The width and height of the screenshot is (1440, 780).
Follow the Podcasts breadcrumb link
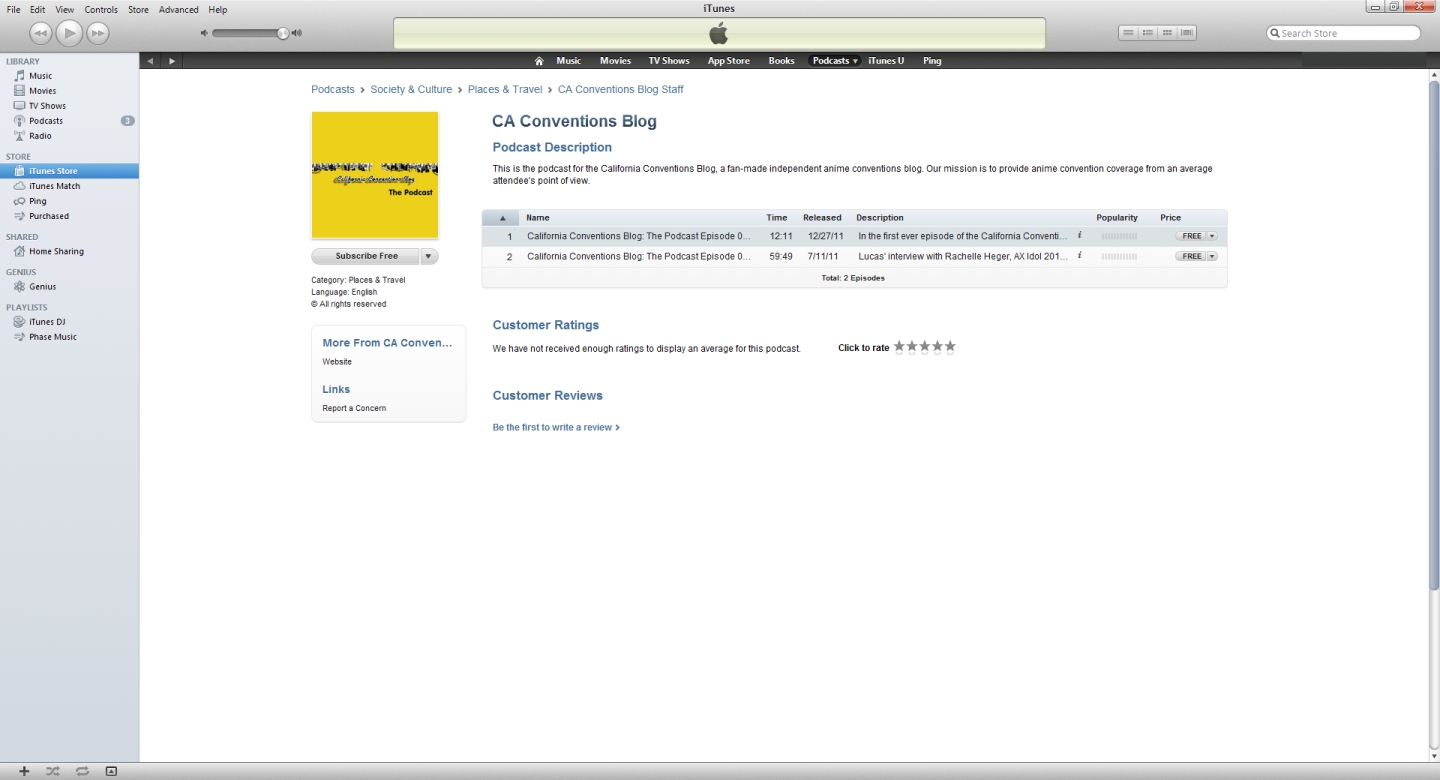coord(333,90)
